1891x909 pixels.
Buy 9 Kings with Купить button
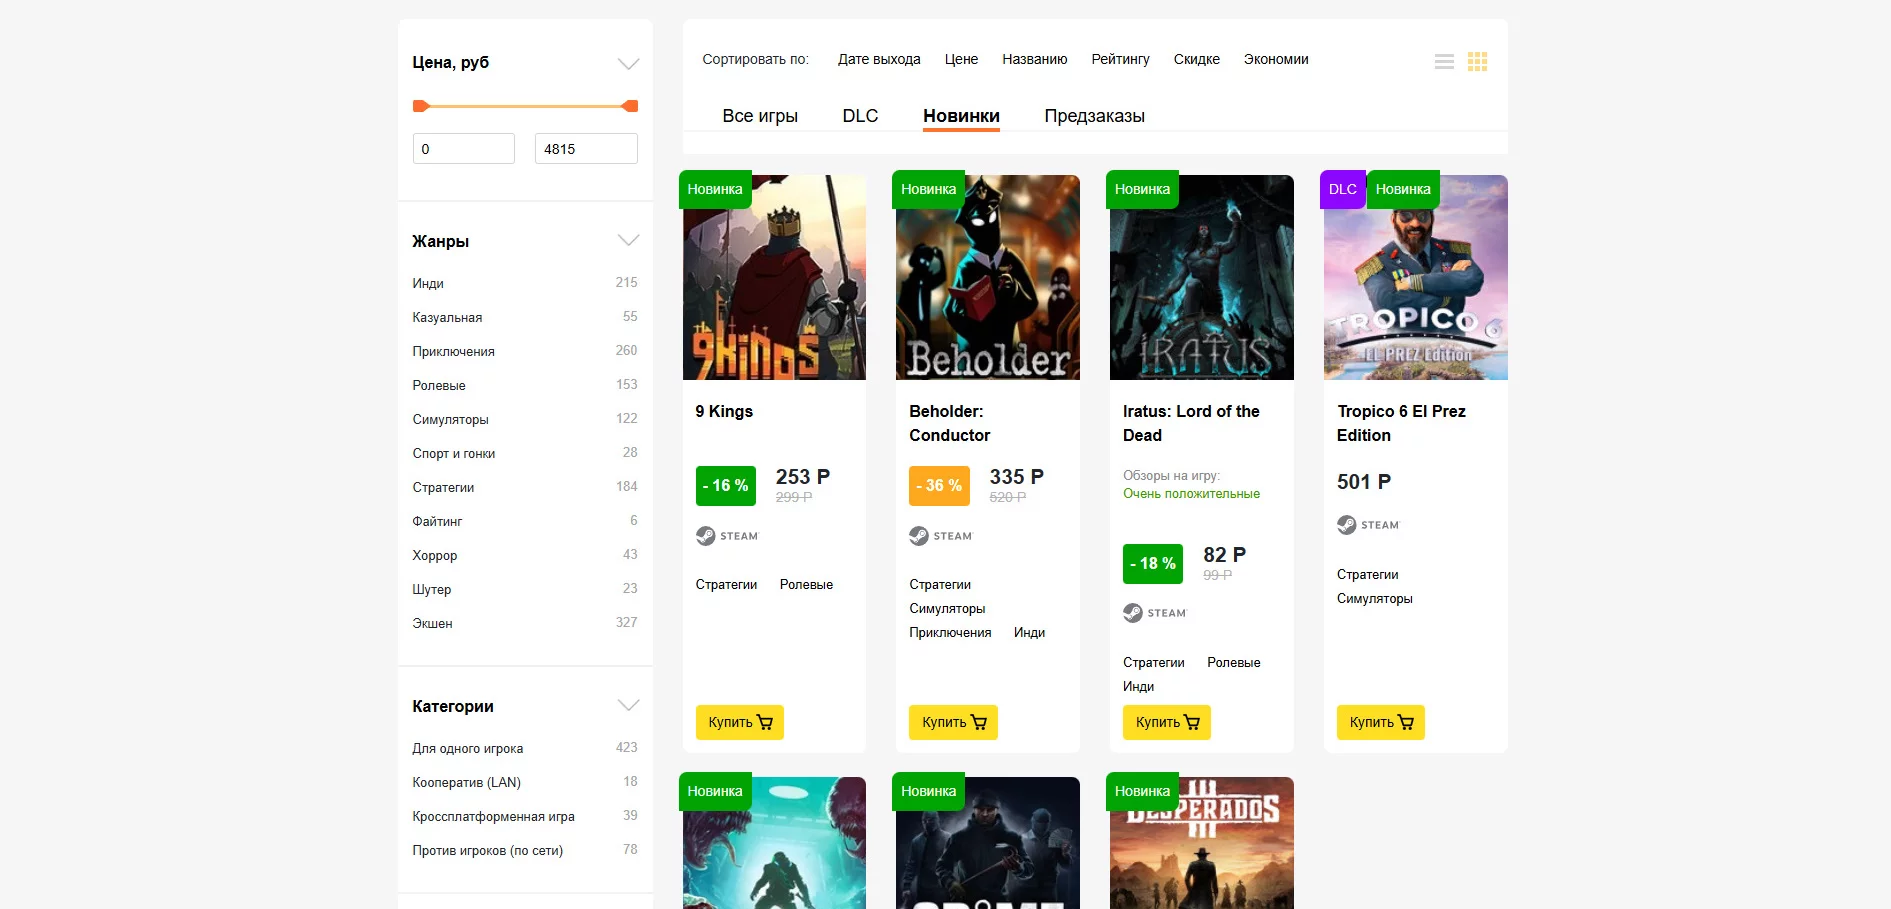tap(739, 722)
